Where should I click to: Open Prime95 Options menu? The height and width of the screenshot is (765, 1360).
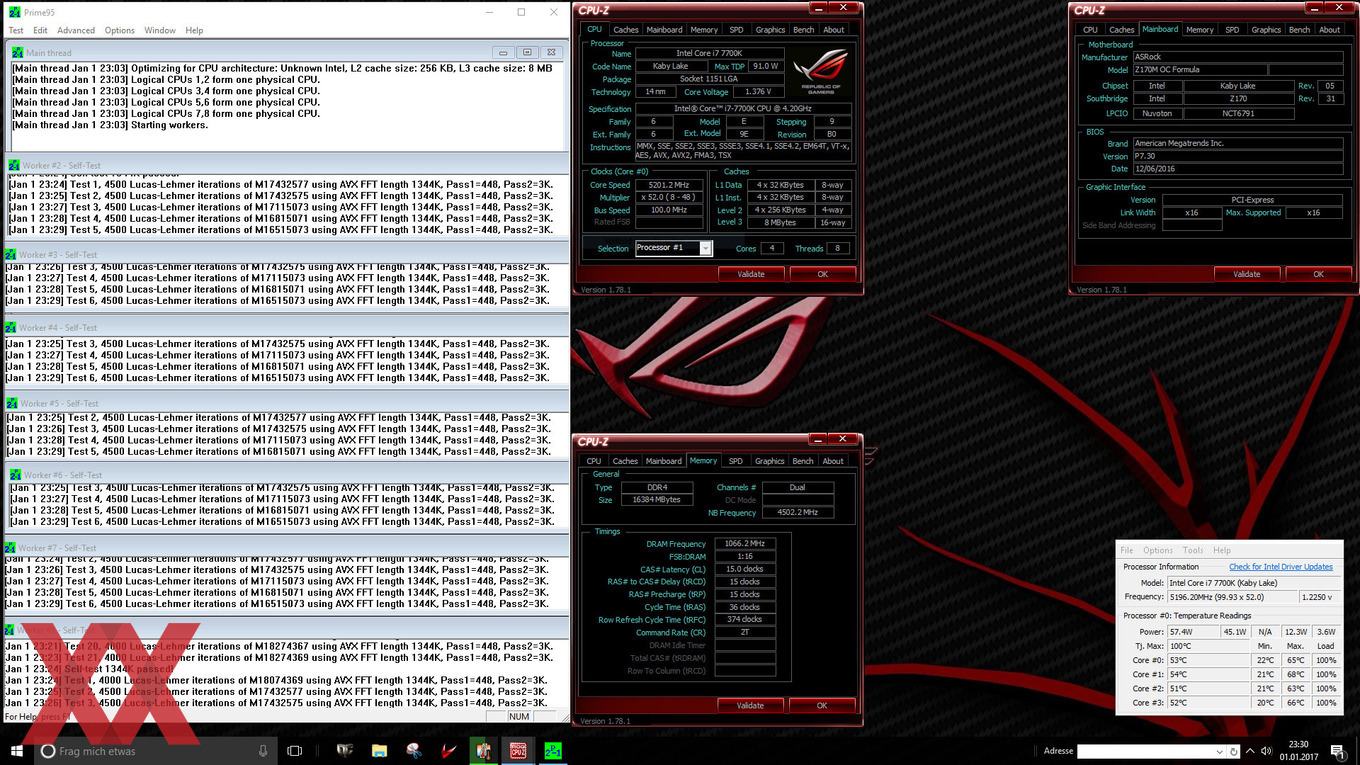click(x=120, y=30)
